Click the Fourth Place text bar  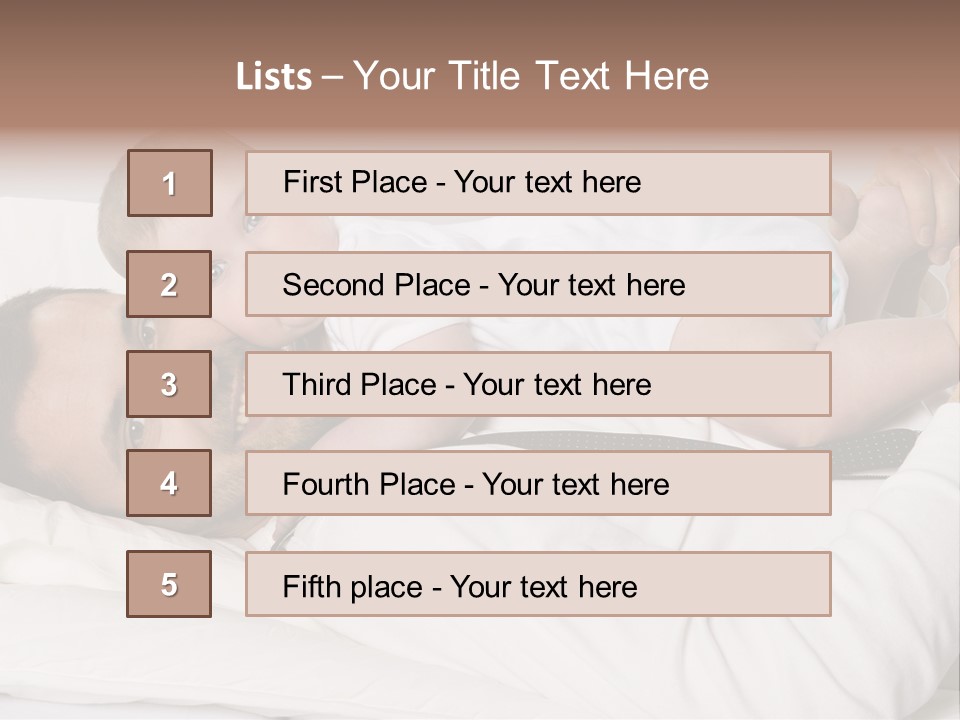[538, 483]
